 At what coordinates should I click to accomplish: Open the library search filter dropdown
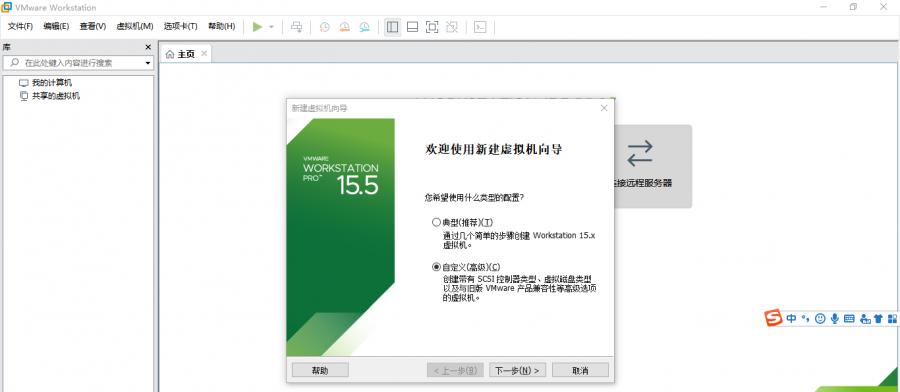point(148,63)
